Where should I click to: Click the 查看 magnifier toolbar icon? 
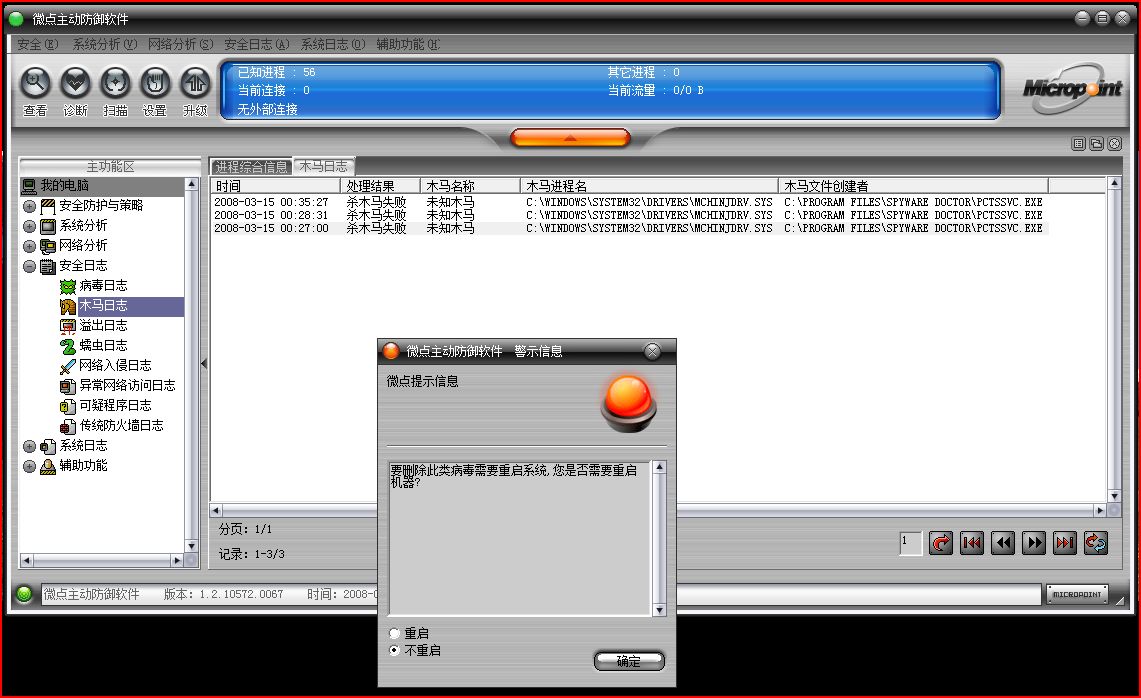(x=35, y=83)
